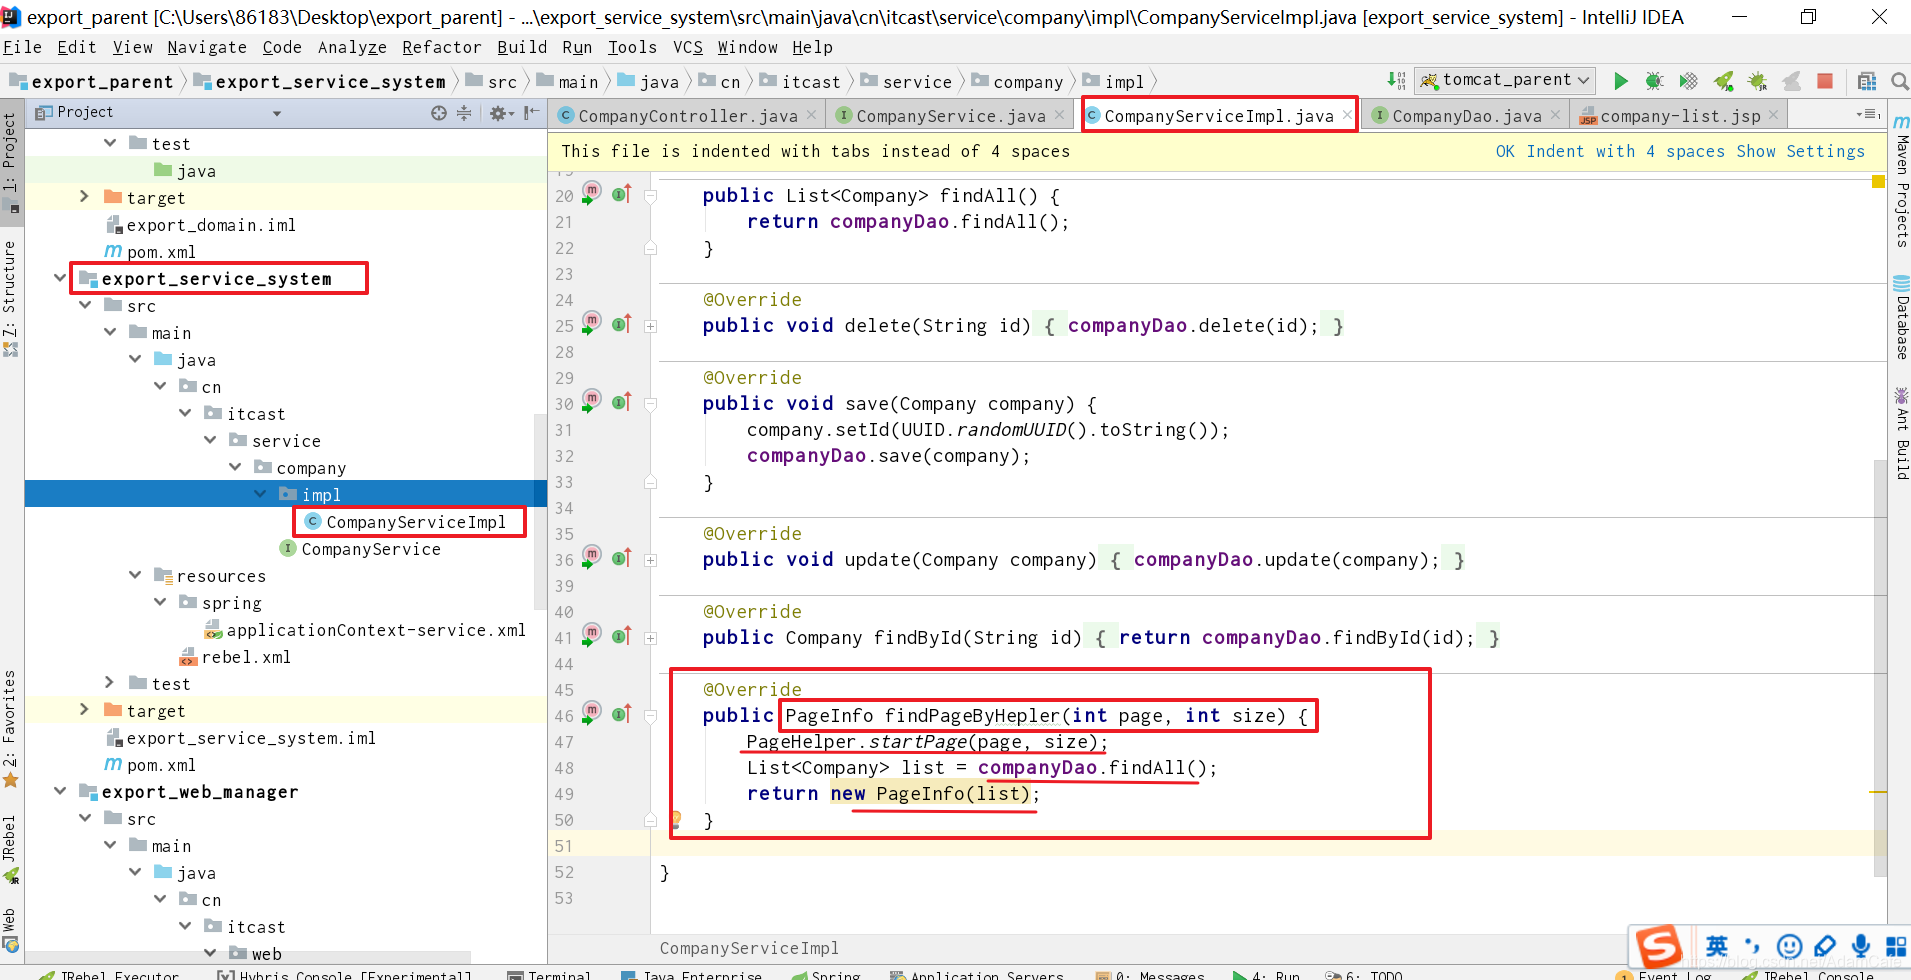Close CompanyController.java tab
Viewport: 1911px width, 980px height.
(811, 115)
